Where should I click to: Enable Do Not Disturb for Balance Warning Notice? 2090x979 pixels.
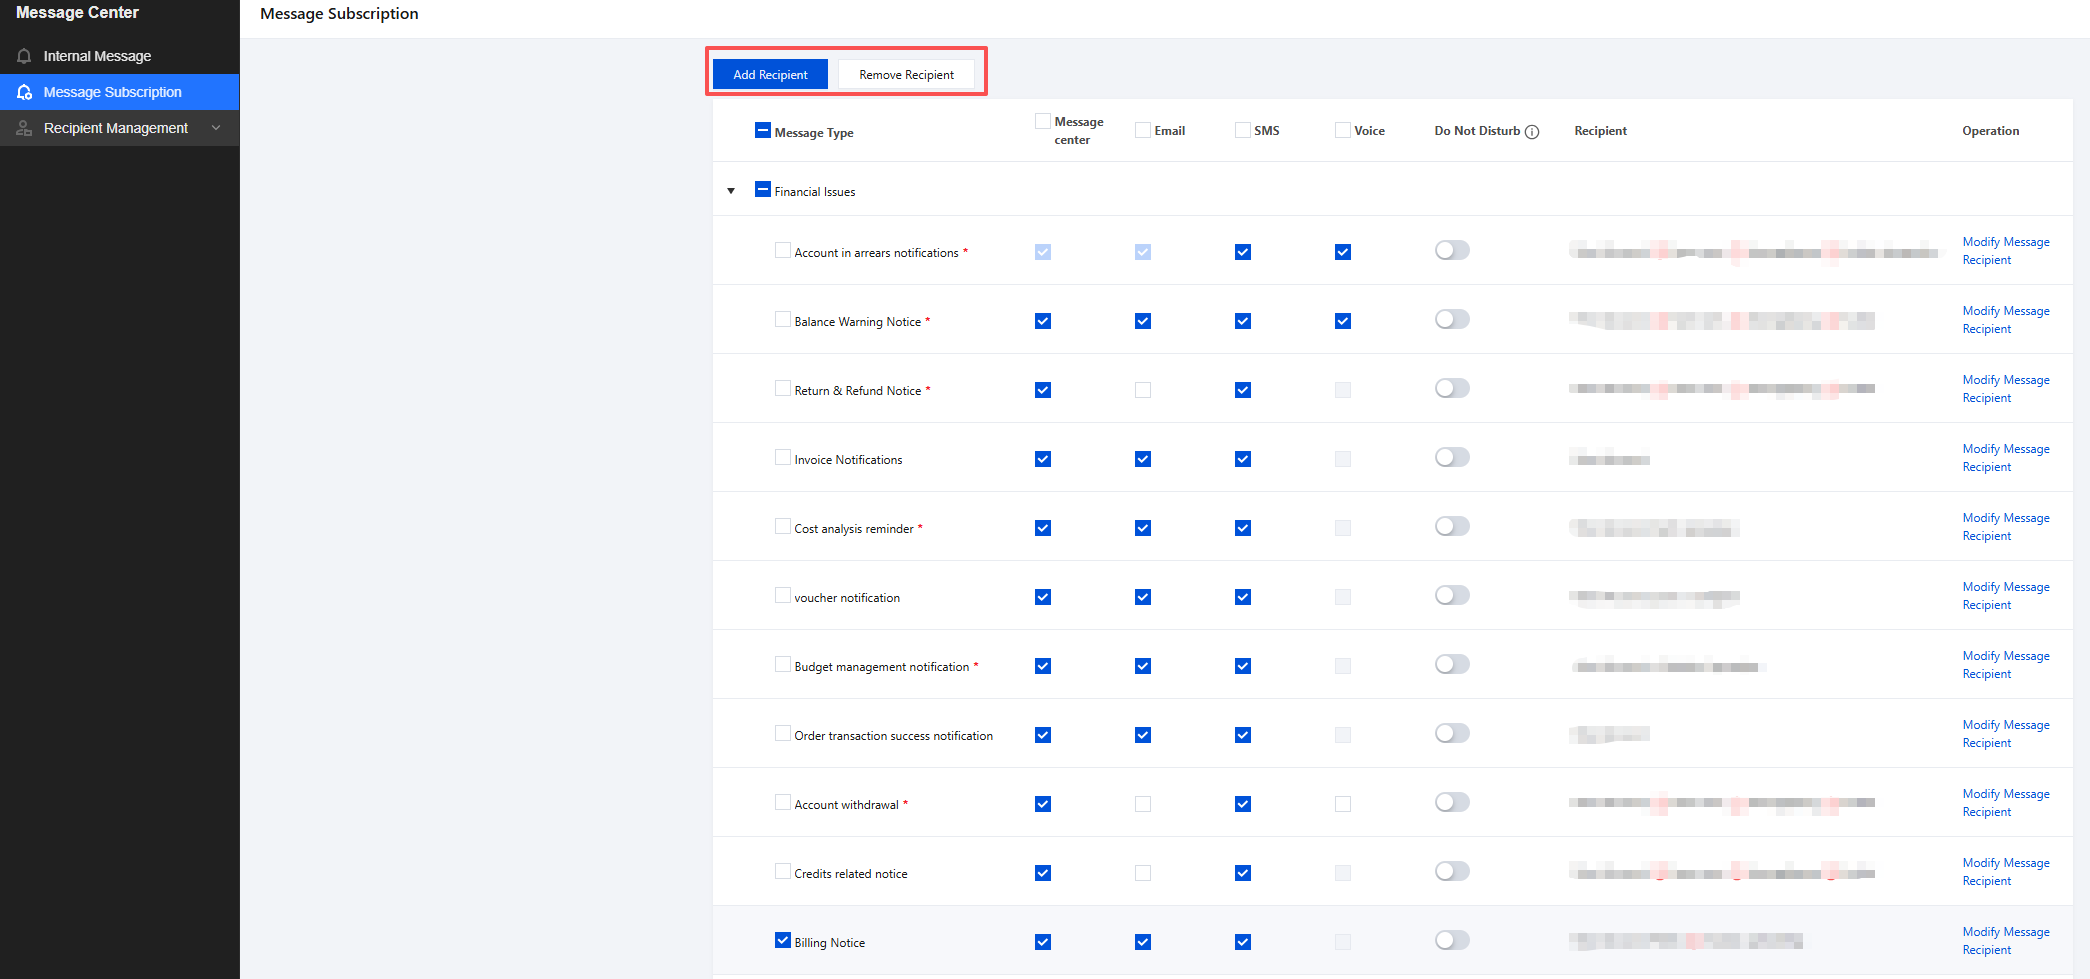(x=1452, y=319)
